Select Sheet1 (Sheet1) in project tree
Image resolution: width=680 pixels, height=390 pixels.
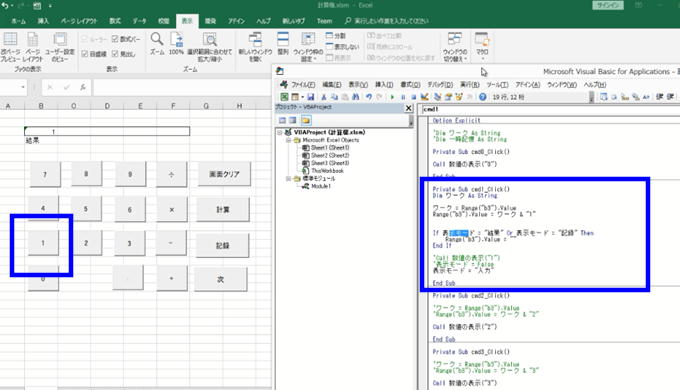330,147
